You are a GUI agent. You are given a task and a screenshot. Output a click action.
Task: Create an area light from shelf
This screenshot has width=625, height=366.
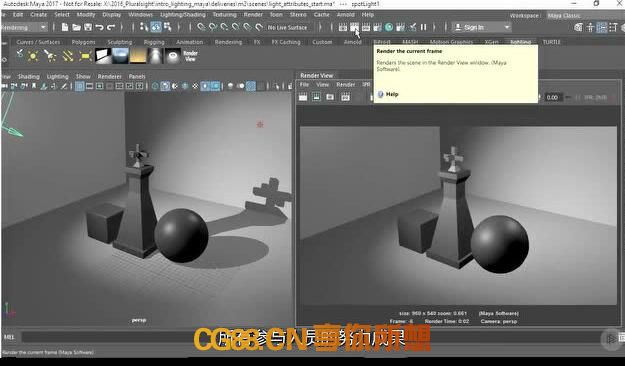85,56
